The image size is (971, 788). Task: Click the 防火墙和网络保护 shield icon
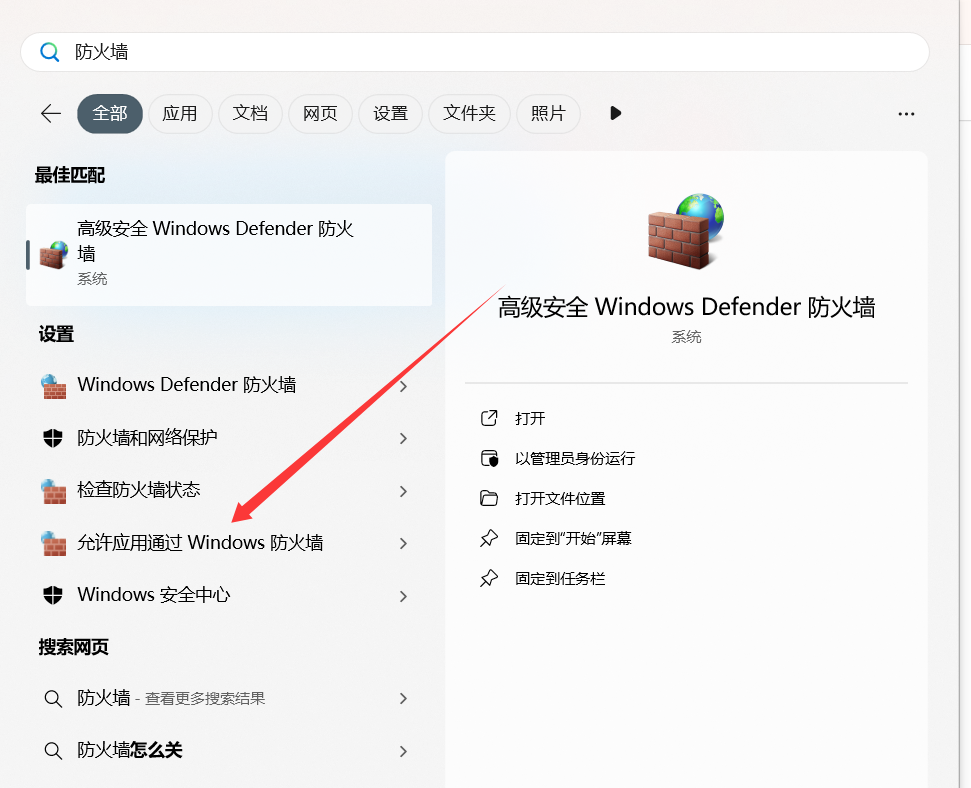coord(52,438)
